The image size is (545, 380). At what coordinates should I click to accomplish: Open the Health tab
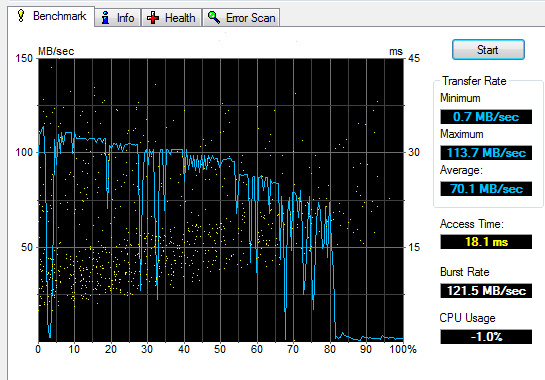click(x=171, y=18)
